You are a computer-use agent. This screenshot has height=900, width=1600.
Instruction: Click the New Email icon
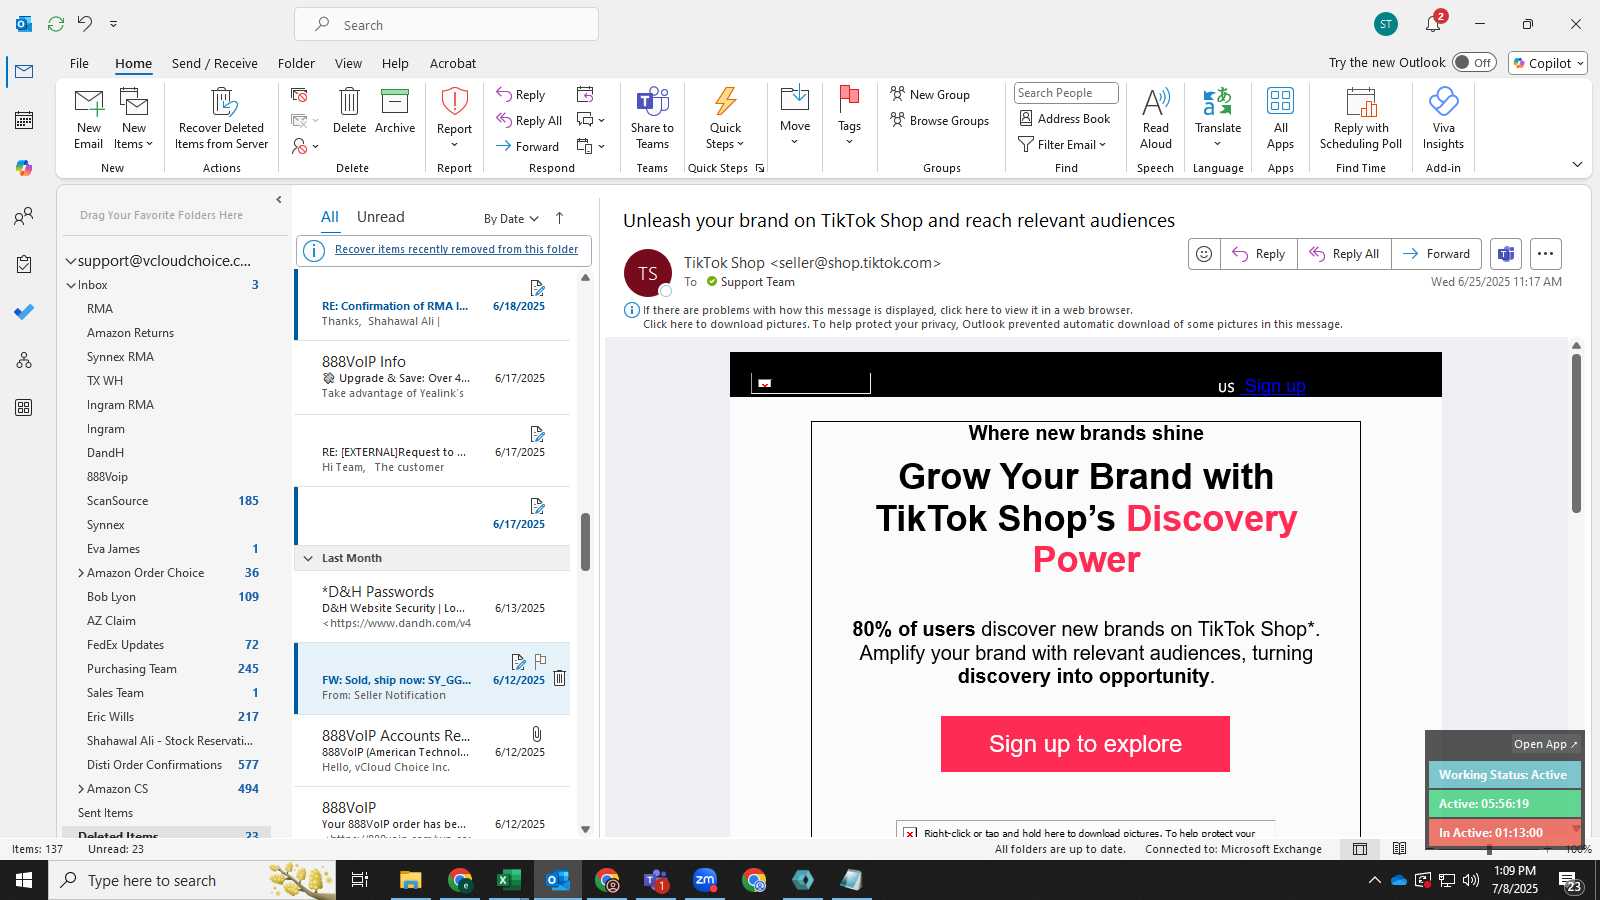click(x=89, y=102)
